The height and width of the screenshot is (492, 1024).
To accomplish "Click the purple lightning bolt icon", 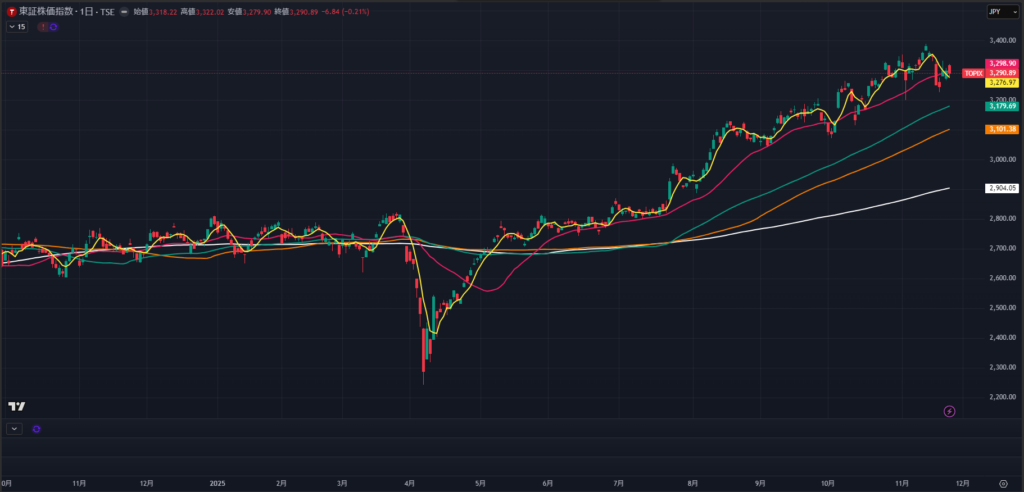I will pos(949,411).
